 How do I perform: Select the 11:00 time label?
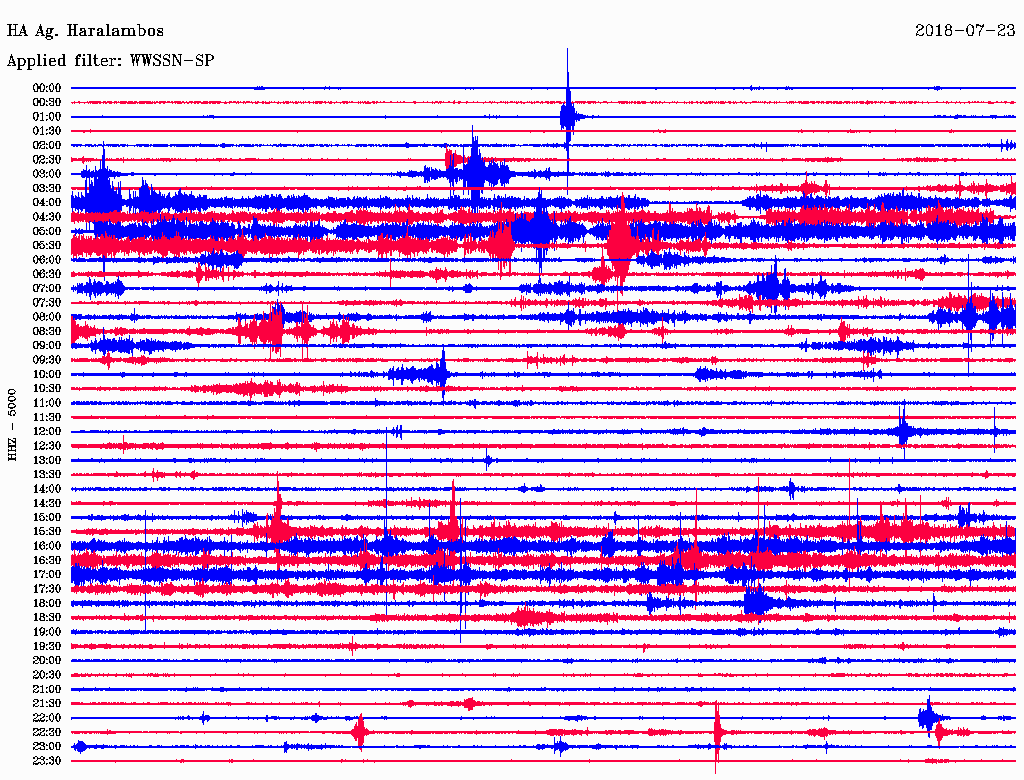(47, 403)
